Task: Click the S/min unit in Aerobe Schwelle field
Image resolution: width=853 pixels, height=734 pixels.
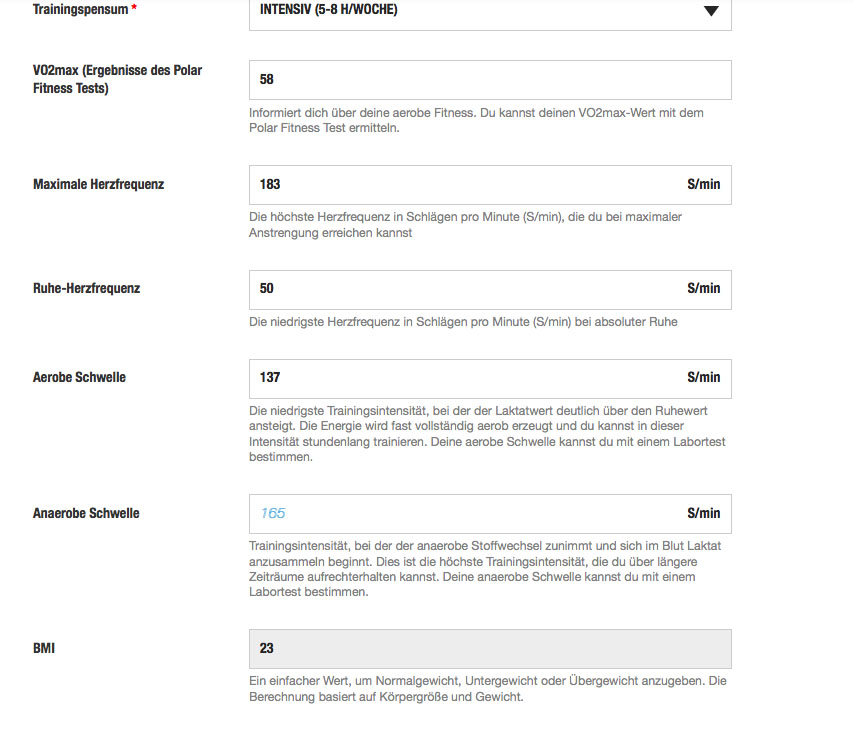Action: click(703, 378)
